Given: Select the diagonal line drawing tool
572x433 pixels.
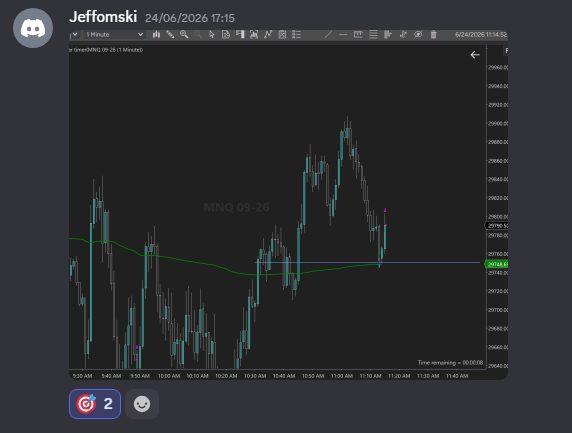Looking at the screenshot, I should tap(328, 34).
